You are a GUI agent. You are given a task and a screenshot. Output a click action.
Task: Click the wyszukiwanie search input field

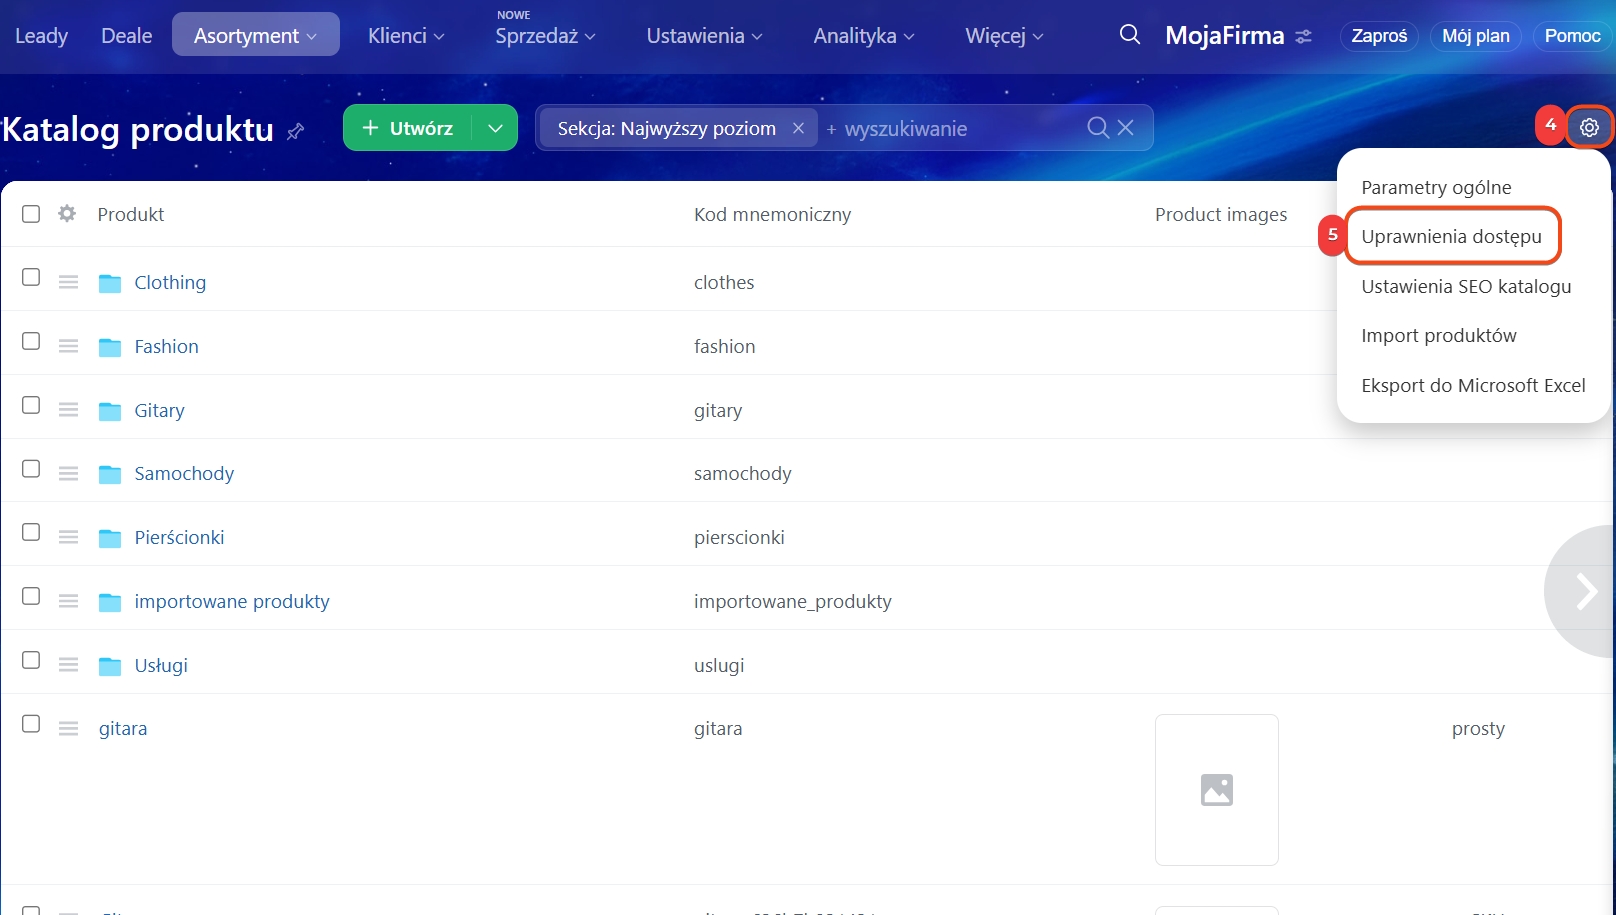pyautogui.click(x=950, y=128)
